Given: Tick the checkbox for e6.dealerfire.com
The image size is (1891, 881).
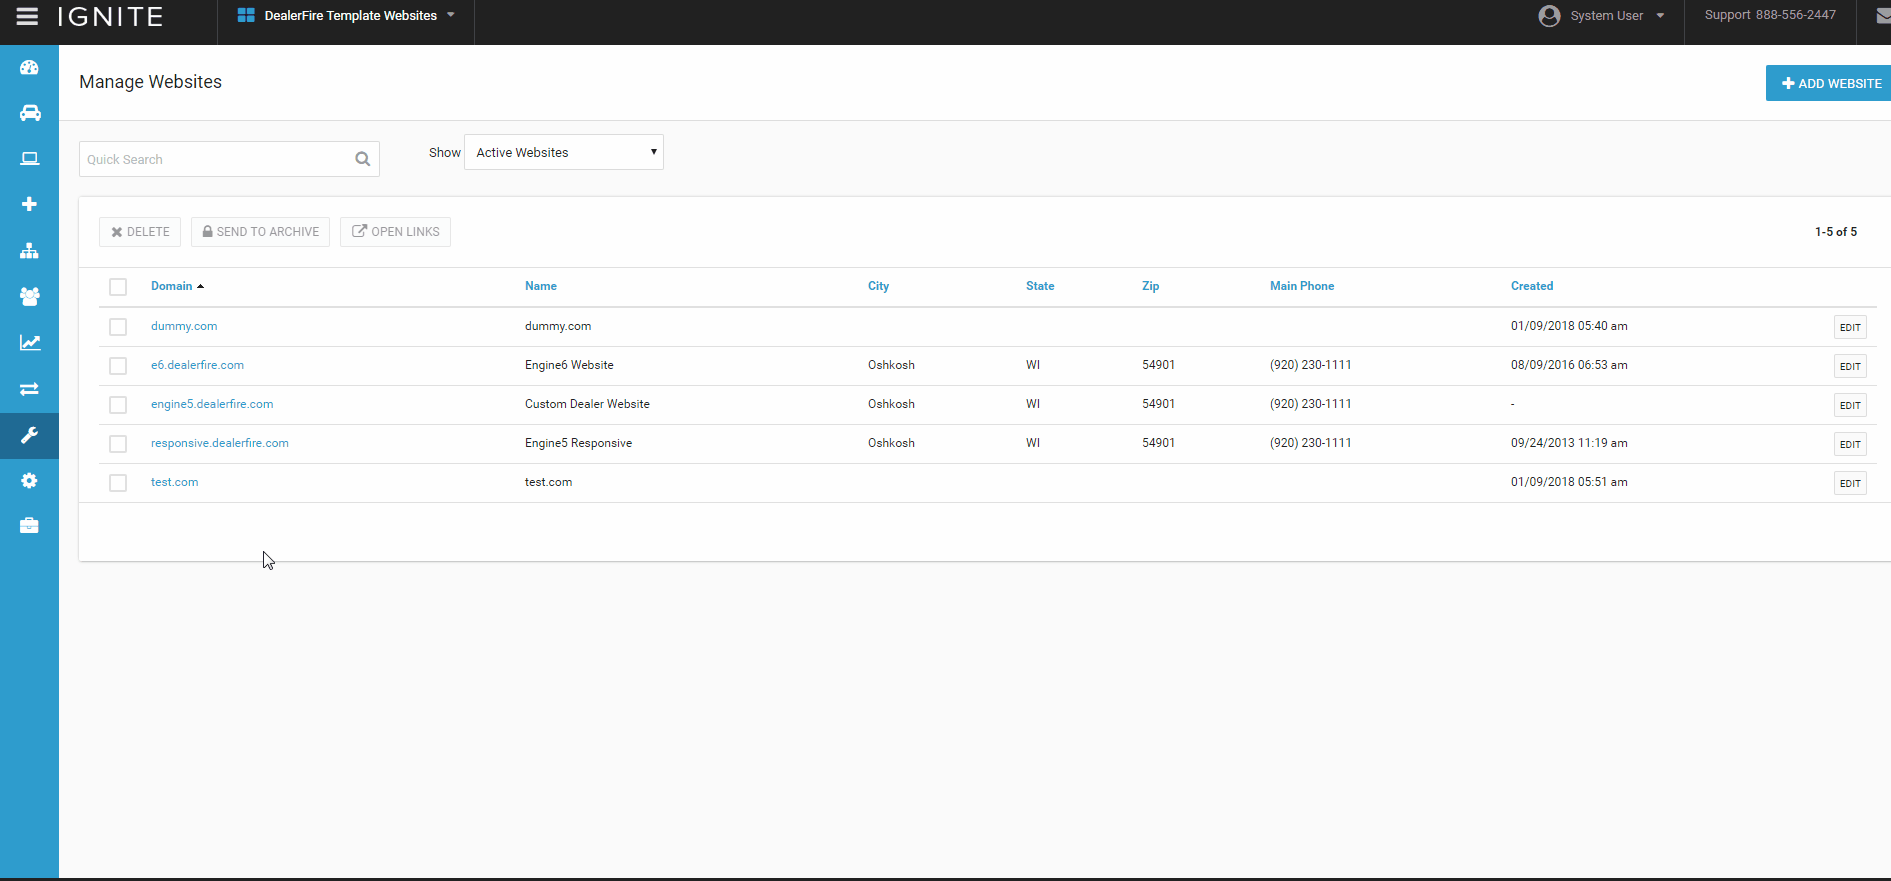Looking at the screenshot, I should (x=118, y=366).
